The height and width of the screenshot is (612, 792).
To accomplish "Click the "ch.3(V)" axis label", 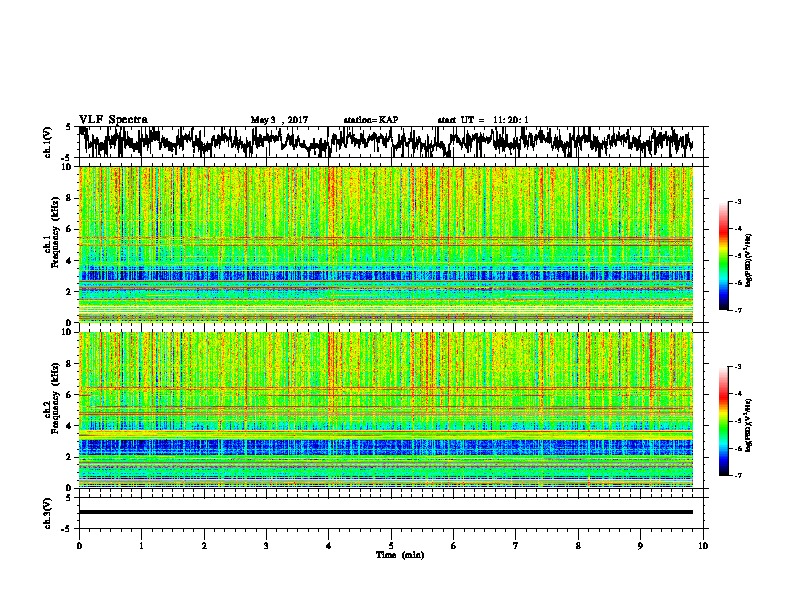I will pos(47,513).
